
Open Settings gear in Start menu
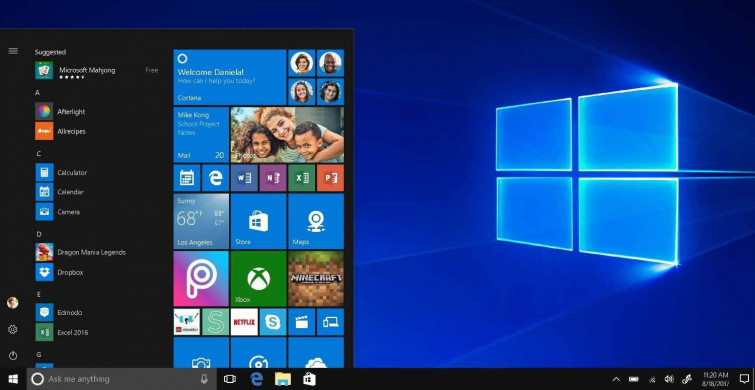(x=13, y=329)
